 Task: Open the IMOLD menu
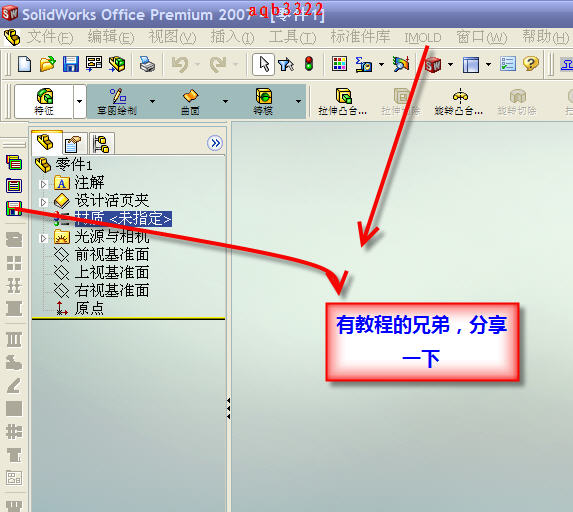423,38
